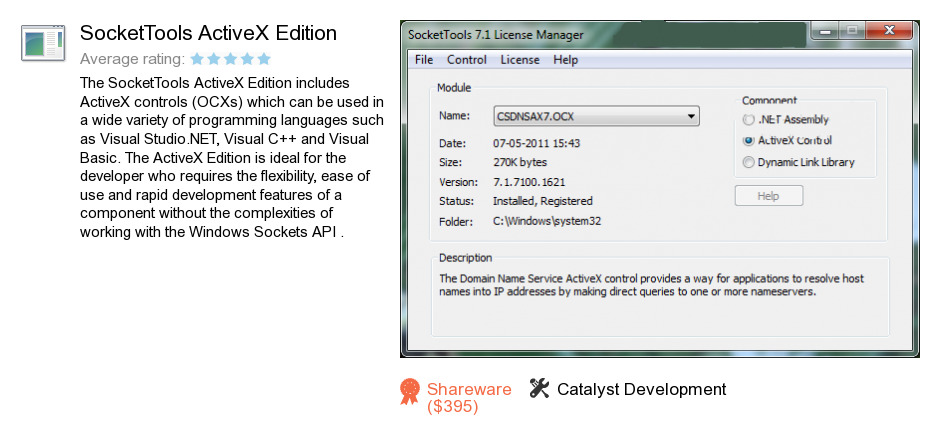Close the License Manager window
Screen dimensions: 940x442
click(889, 31)
